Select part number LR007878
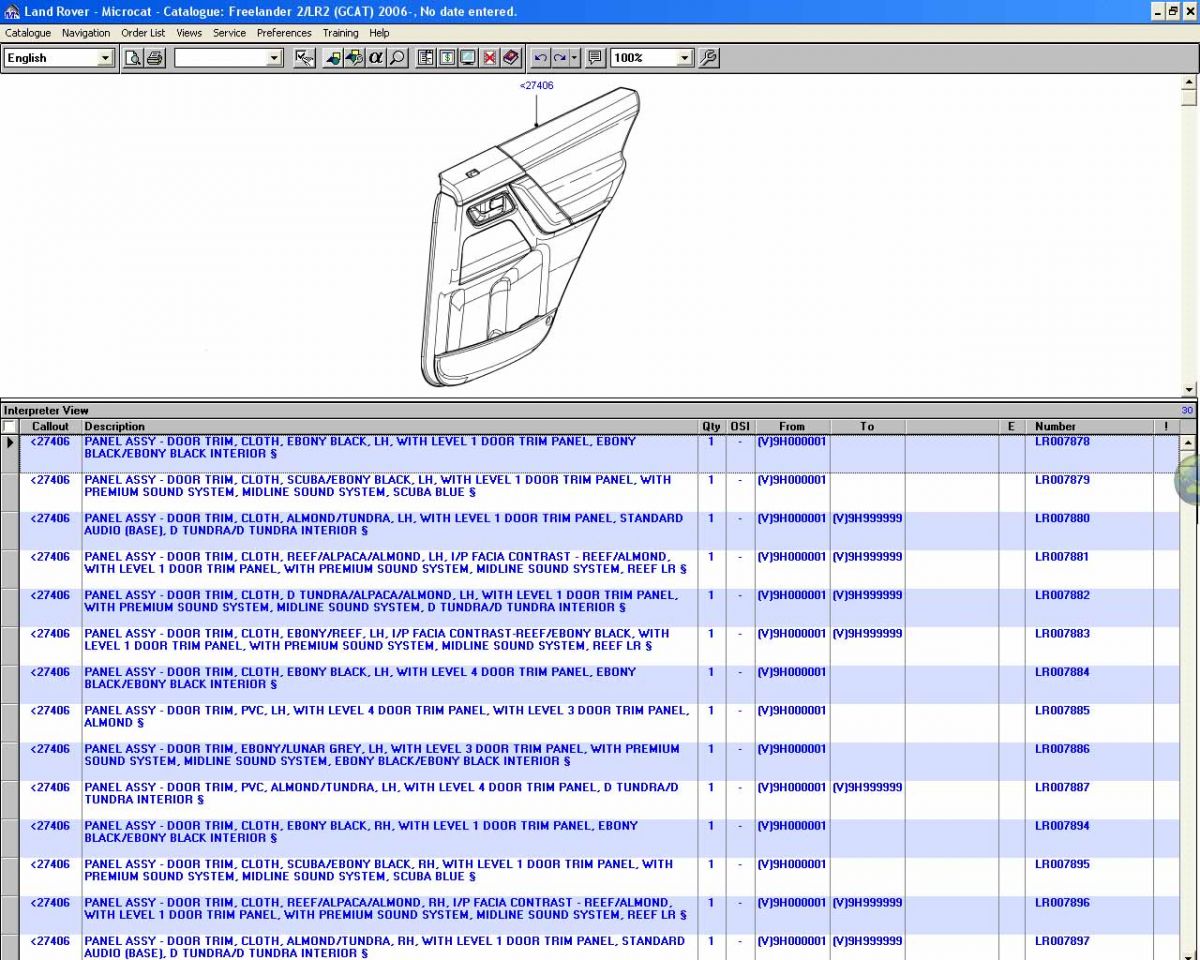This screenshot has width=1200, height=960. coord(1062,441)
